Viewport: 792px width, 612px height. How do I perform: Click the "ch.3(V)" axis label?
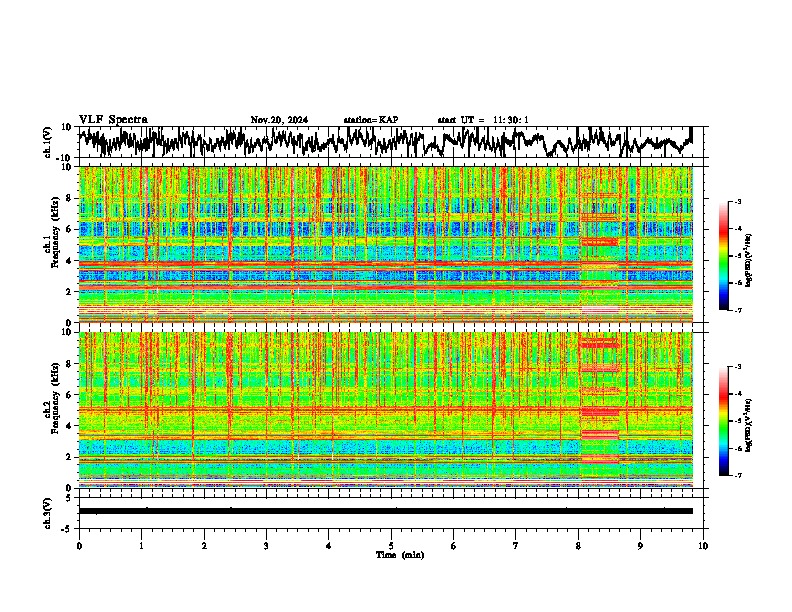point(48,513)
